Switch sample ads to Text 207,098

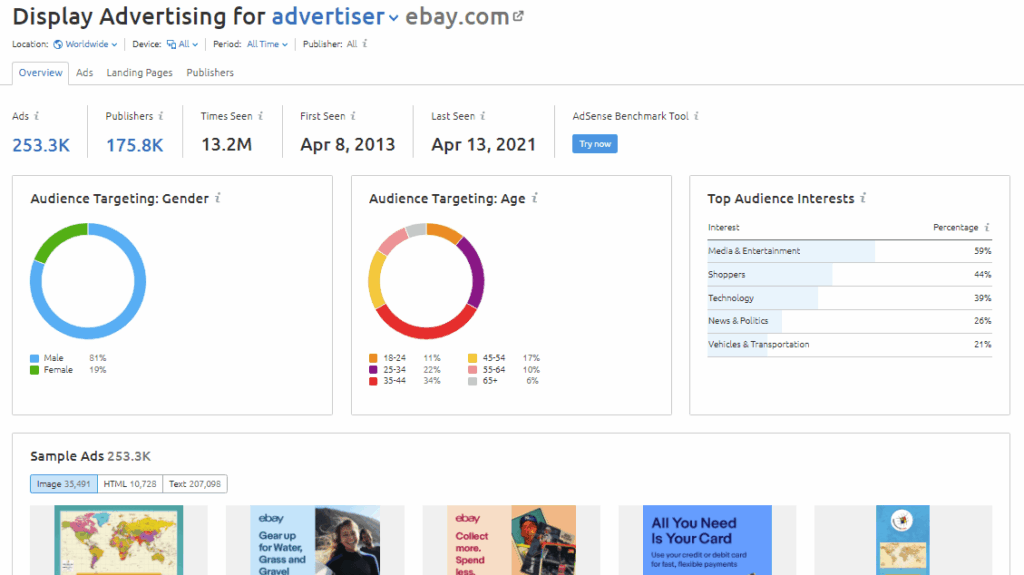(x=195, y=484)
